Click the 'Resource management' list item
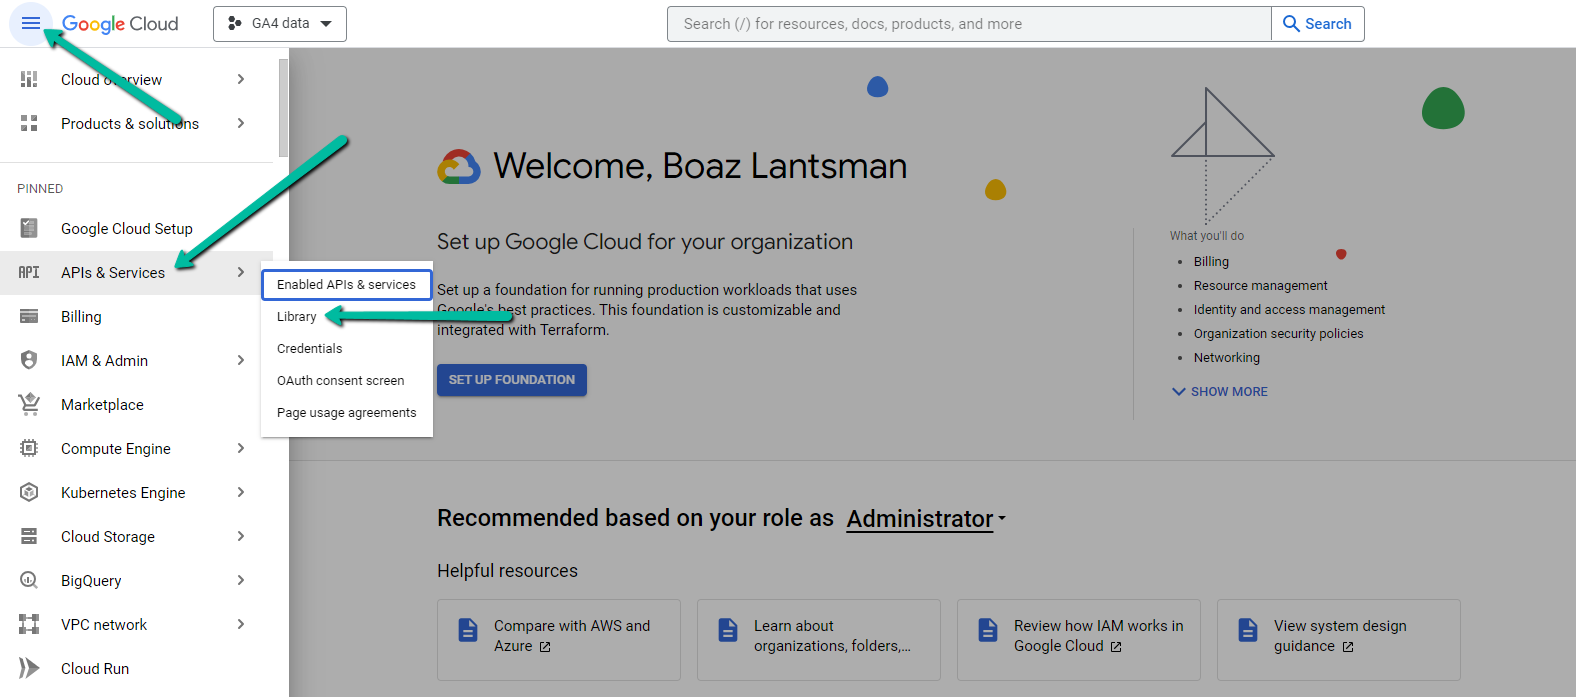Viewport: 1576px width, 697px height. (x=1260, y=286)
